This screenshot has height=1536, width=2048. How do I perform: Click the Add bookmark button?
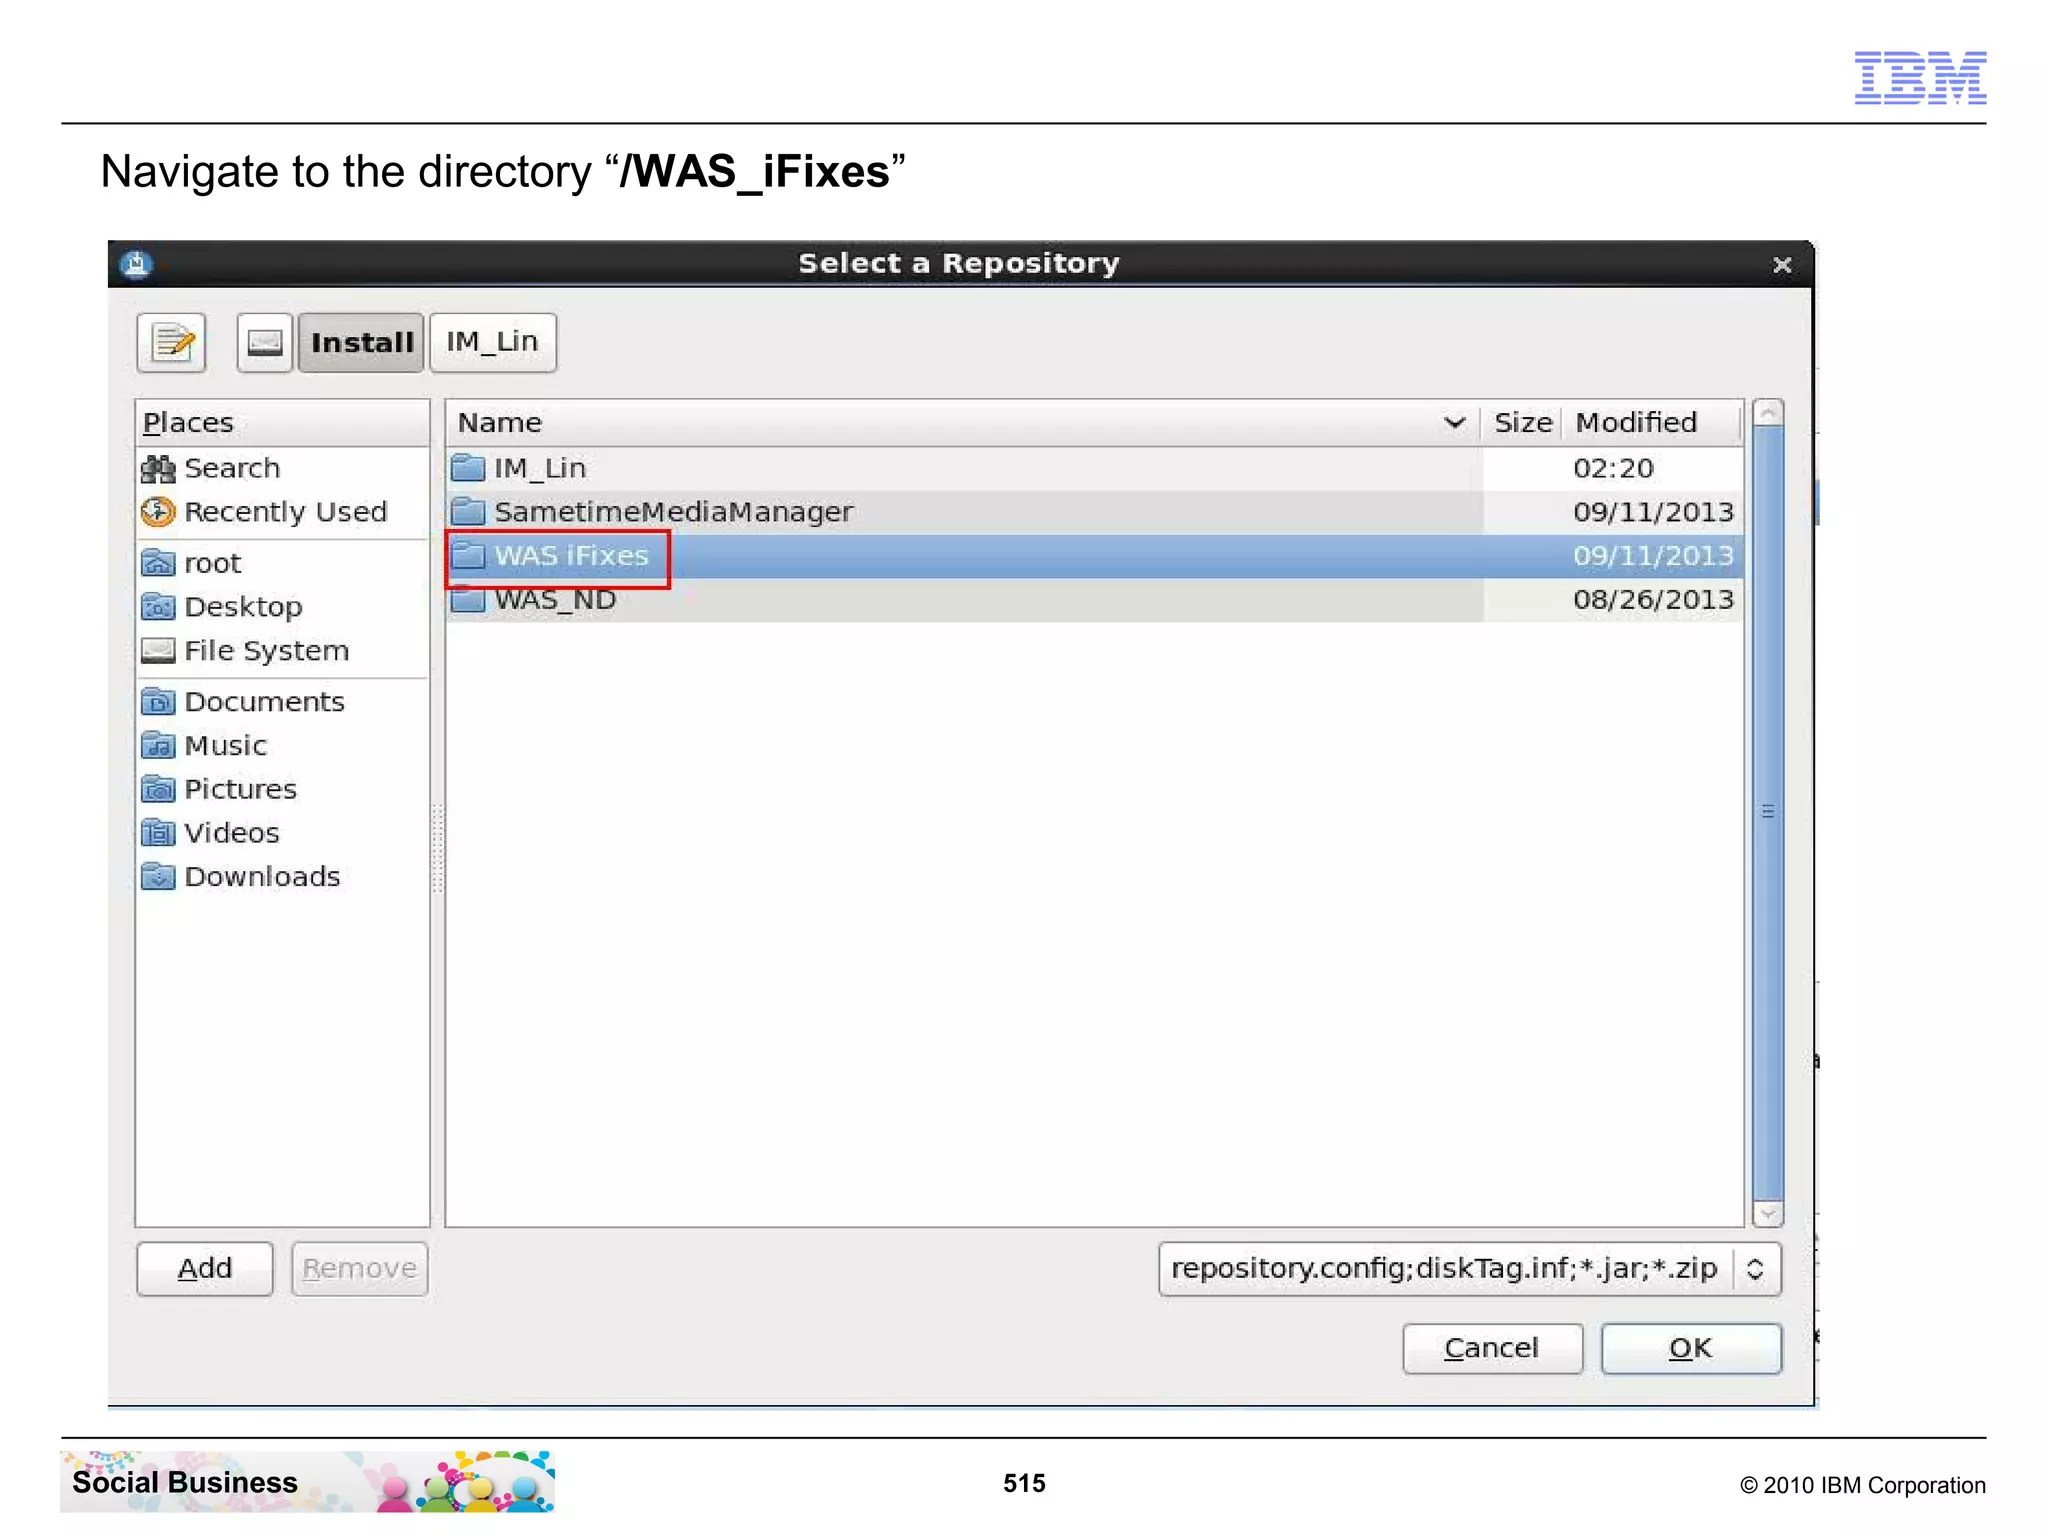click(205, 1269)
